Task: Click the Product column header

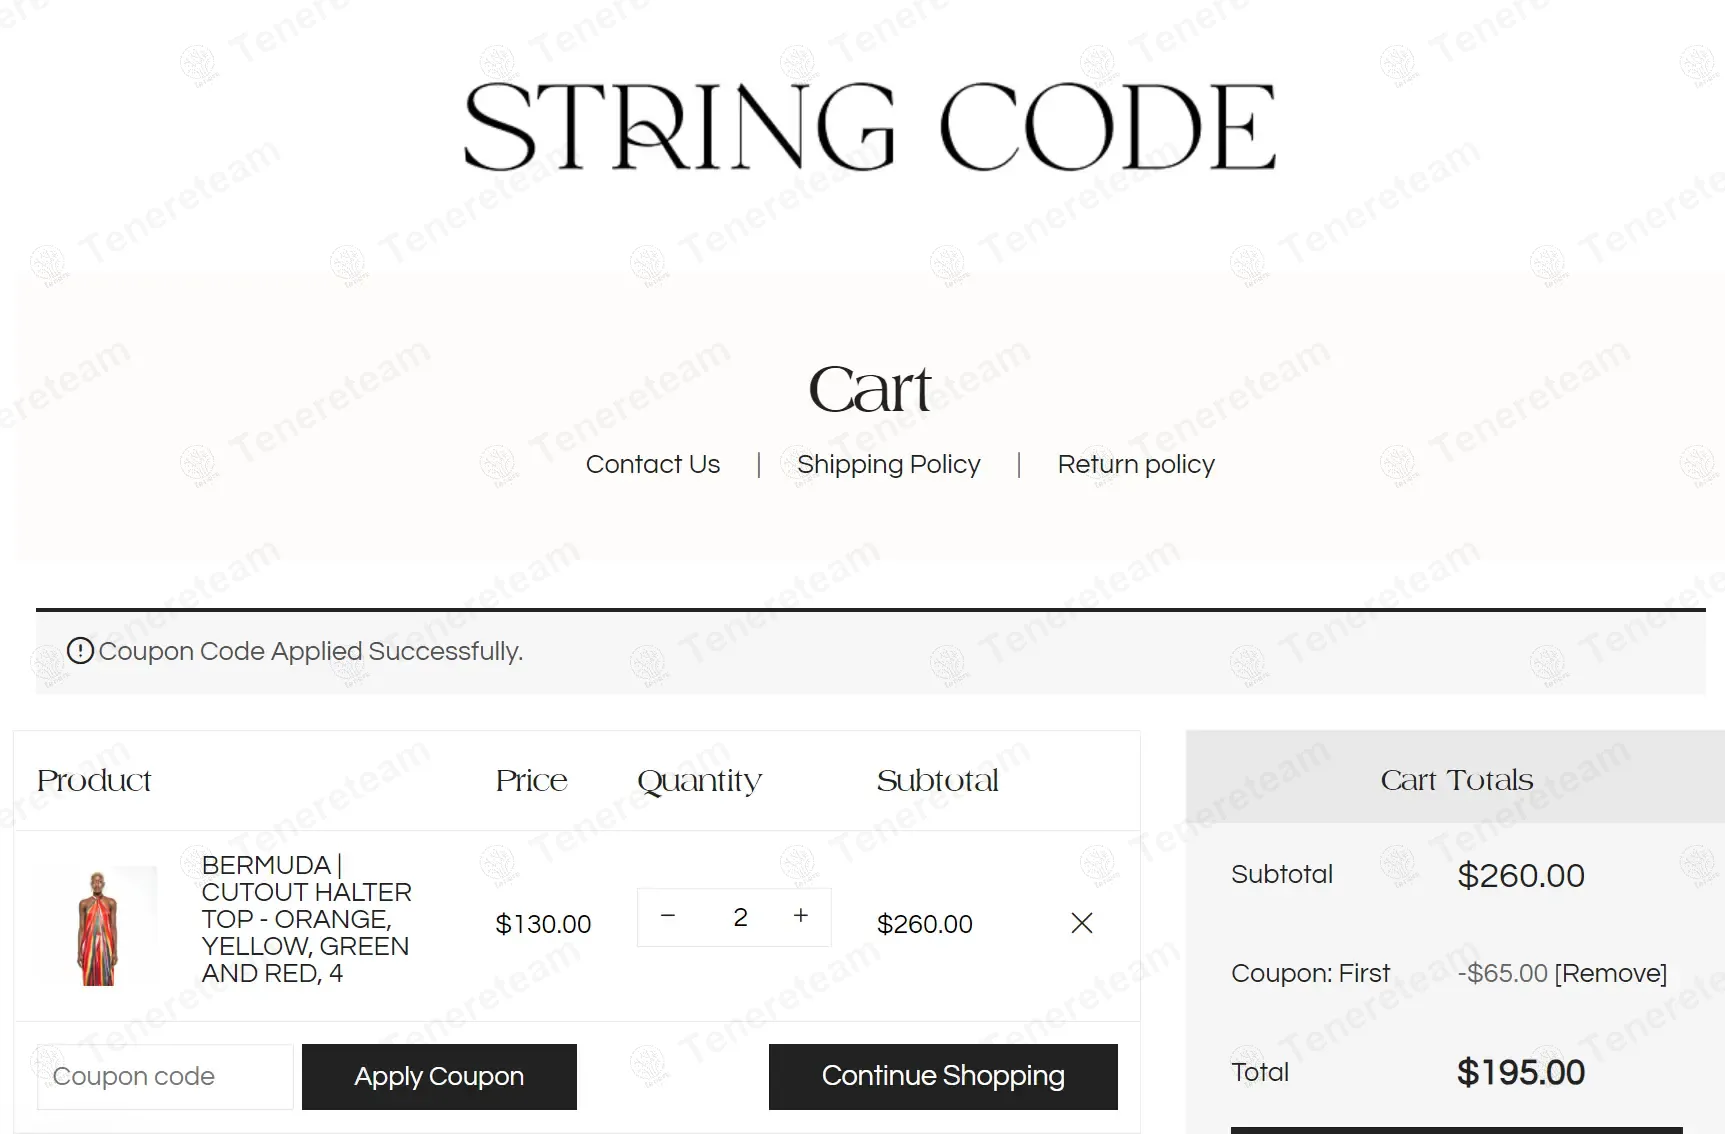Action: tap(94, 780)
